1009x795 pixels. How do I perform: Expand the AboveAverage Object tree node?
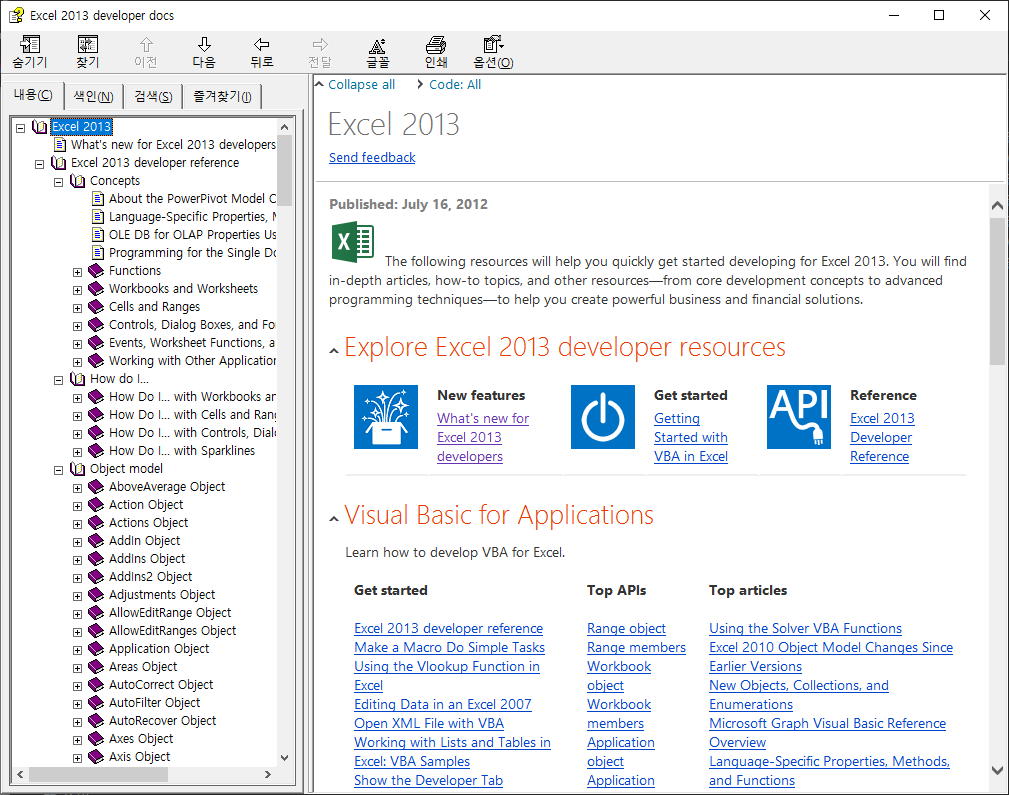pos(77,486)
